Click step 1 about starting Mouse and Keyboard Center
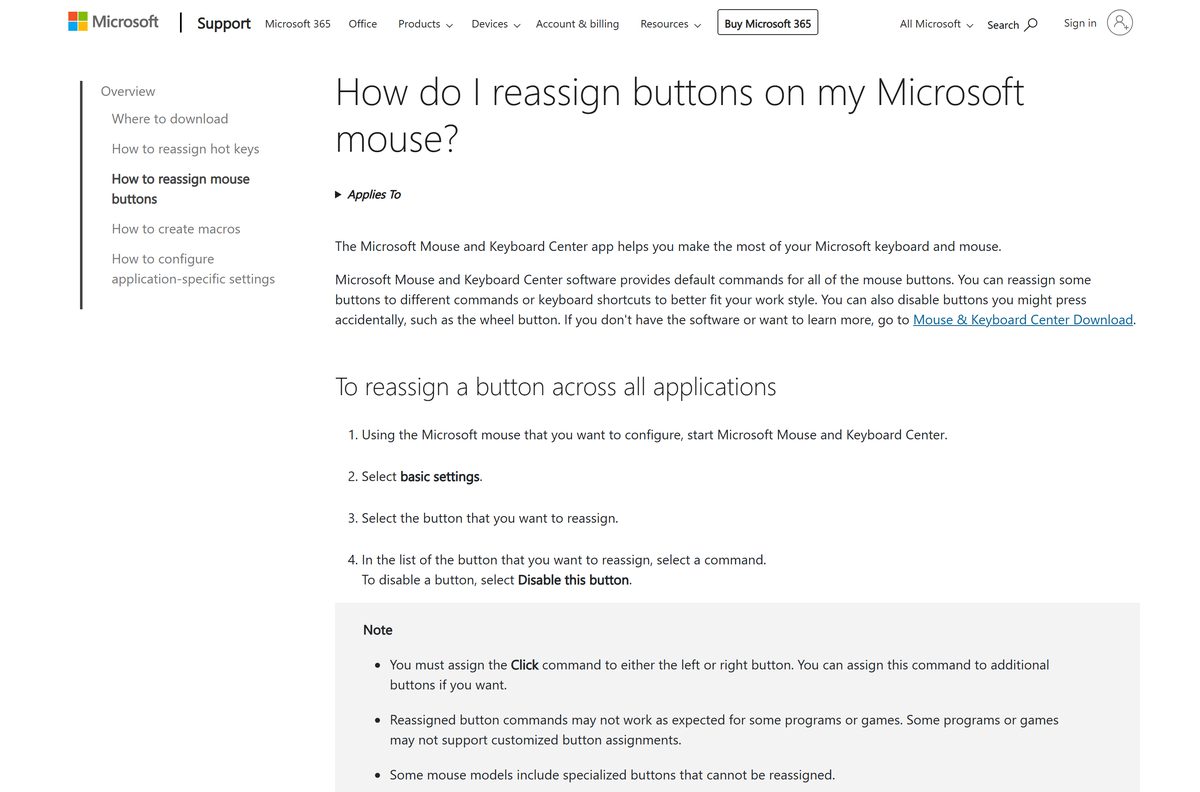The height and width of the screenshot is (792, 1200). (x=654, y=435)
